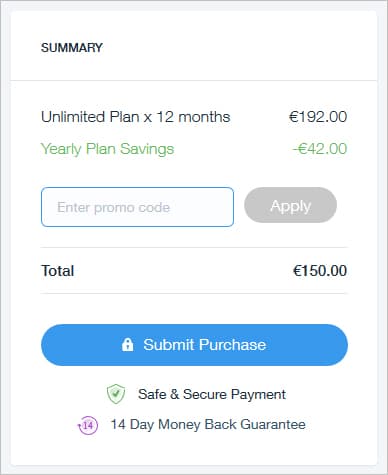The image size is (388, 475).
Task: Click the word Guarantee in money back line
Action: (x=273, y=424)
